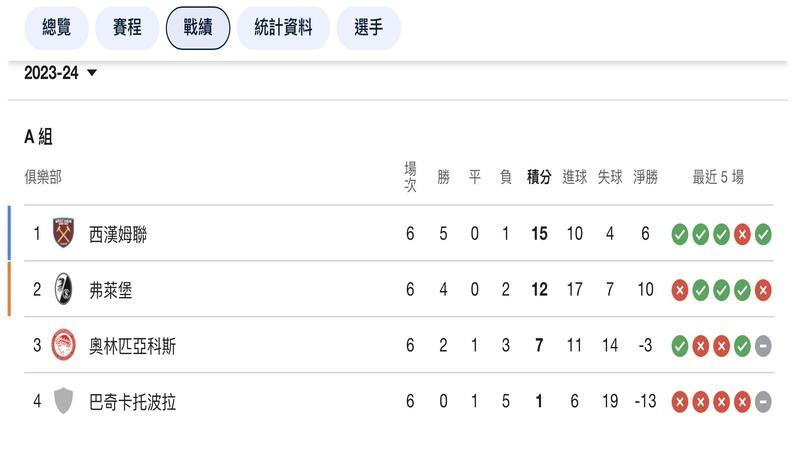This screenshot has height=450, width=800.
Task: Open the 巴奇卡托波拉 team link
Action: (x=132, y=402)
